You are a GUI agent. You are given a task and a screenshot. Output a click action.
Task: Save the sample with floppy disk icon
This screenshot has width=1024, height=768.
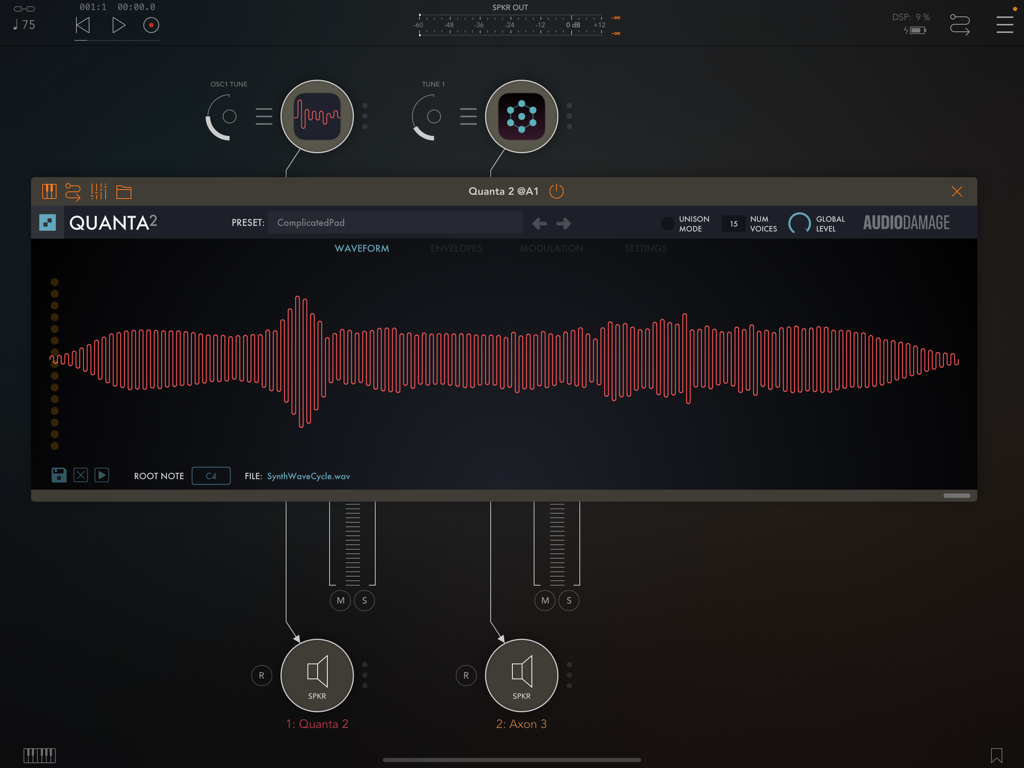point(59,475)
